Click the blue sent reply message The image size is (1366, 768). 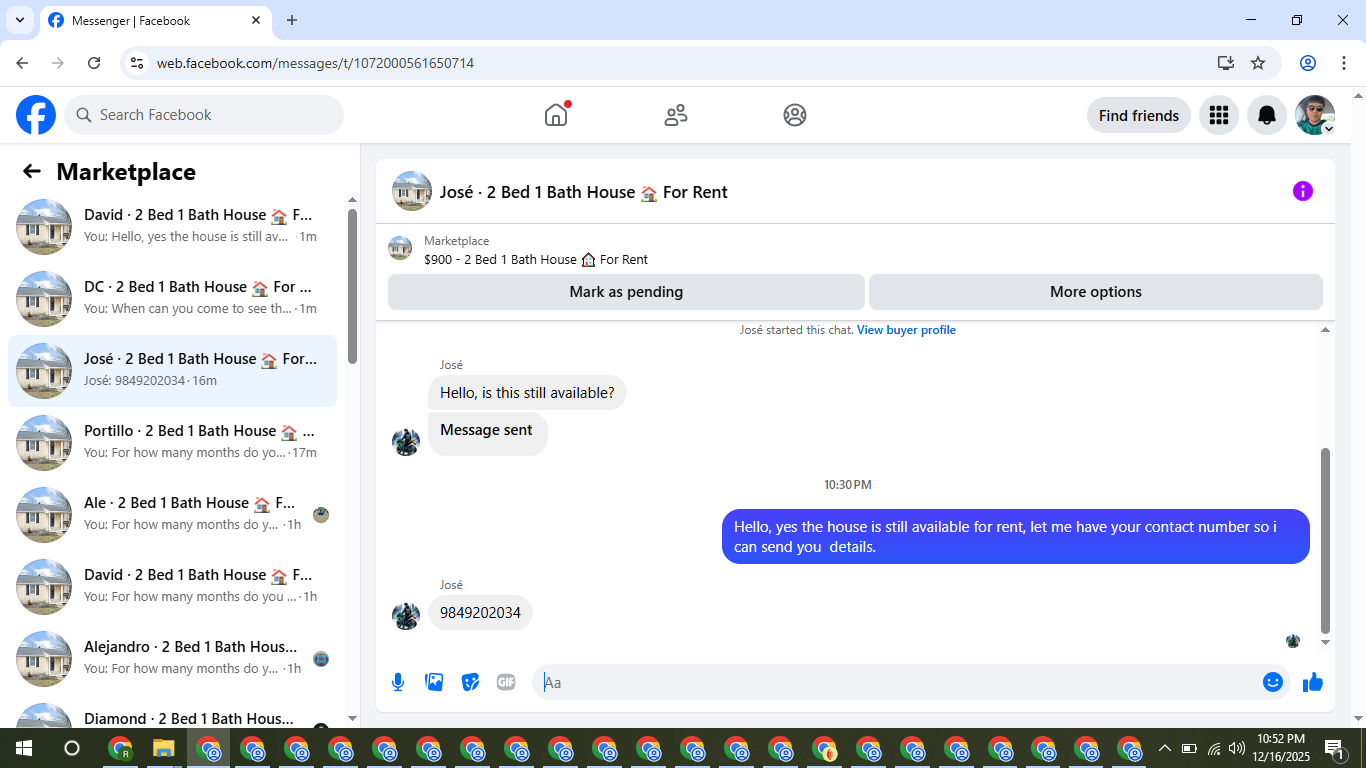pyautogui.click(x=1016, y=537)
